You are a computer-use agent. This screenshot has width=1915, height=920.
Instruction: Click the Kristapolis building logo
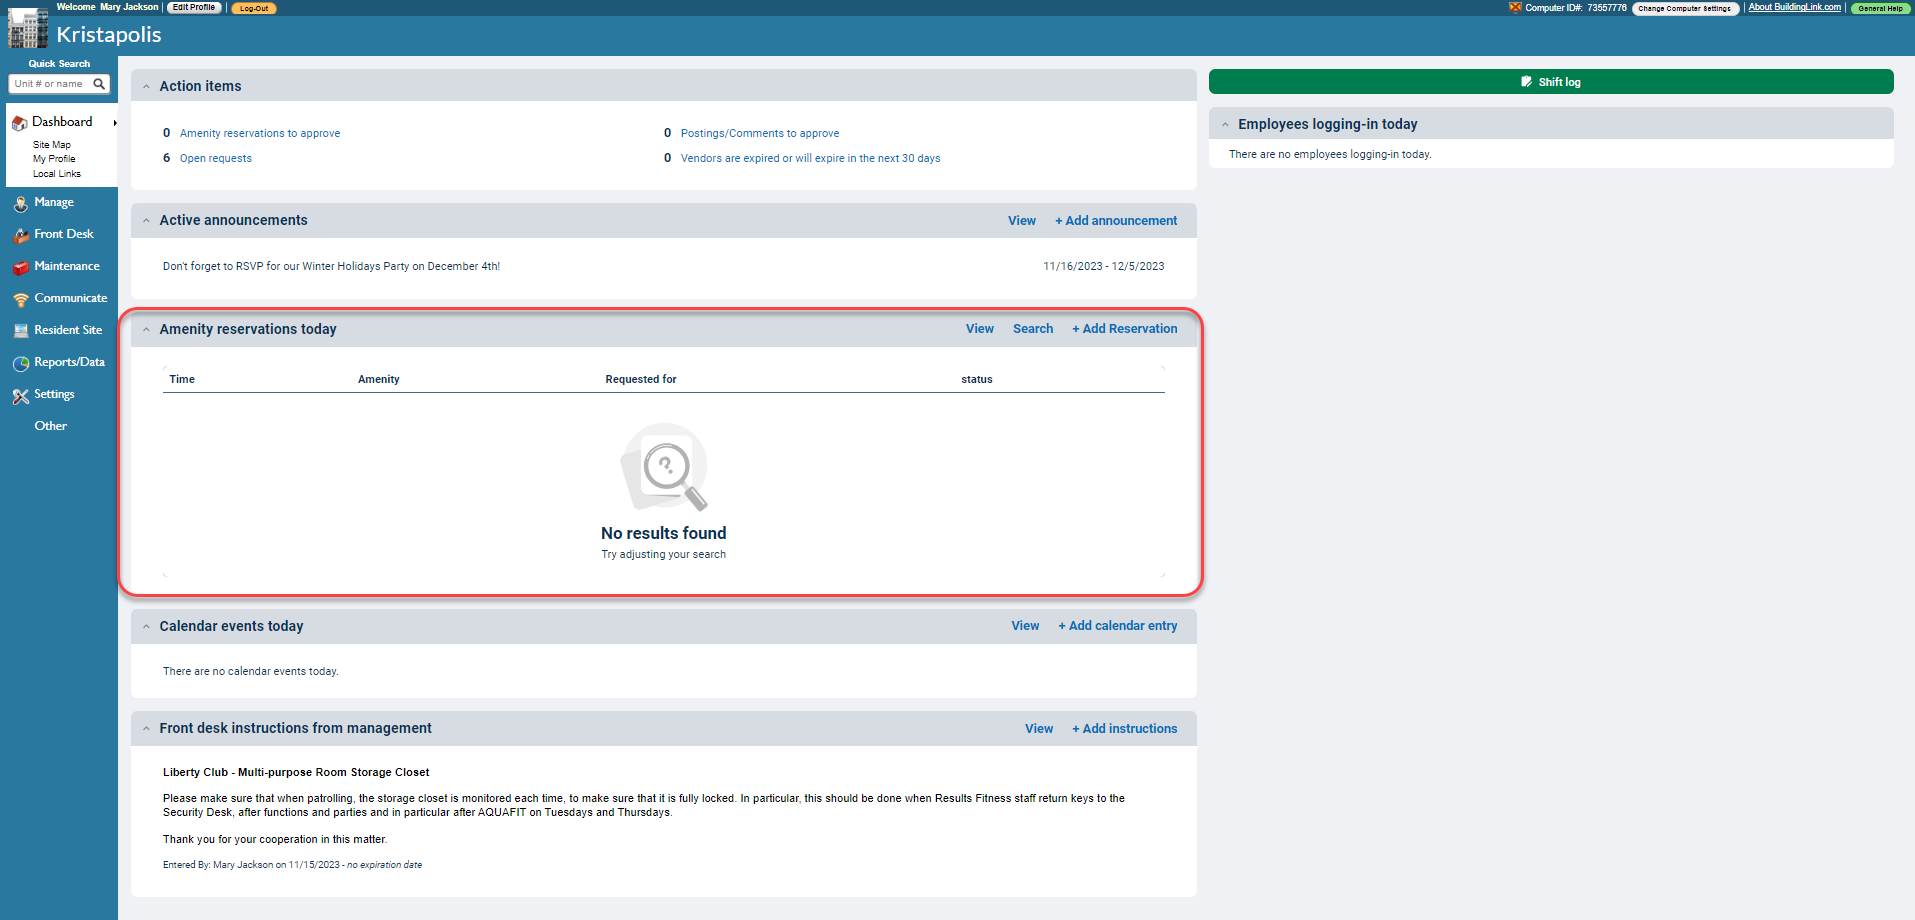click(27, 28)
